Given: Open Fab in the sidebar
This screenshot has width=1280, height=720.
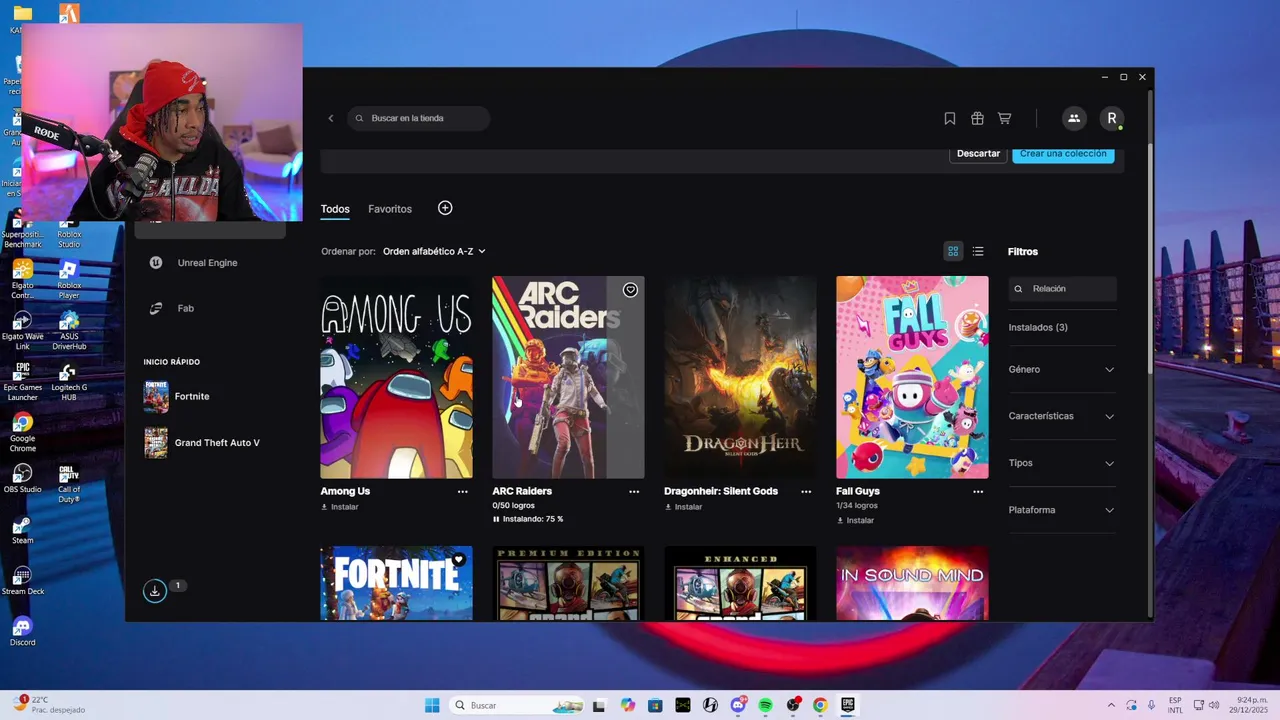Looking at the screenshot, I should point(185,308).
